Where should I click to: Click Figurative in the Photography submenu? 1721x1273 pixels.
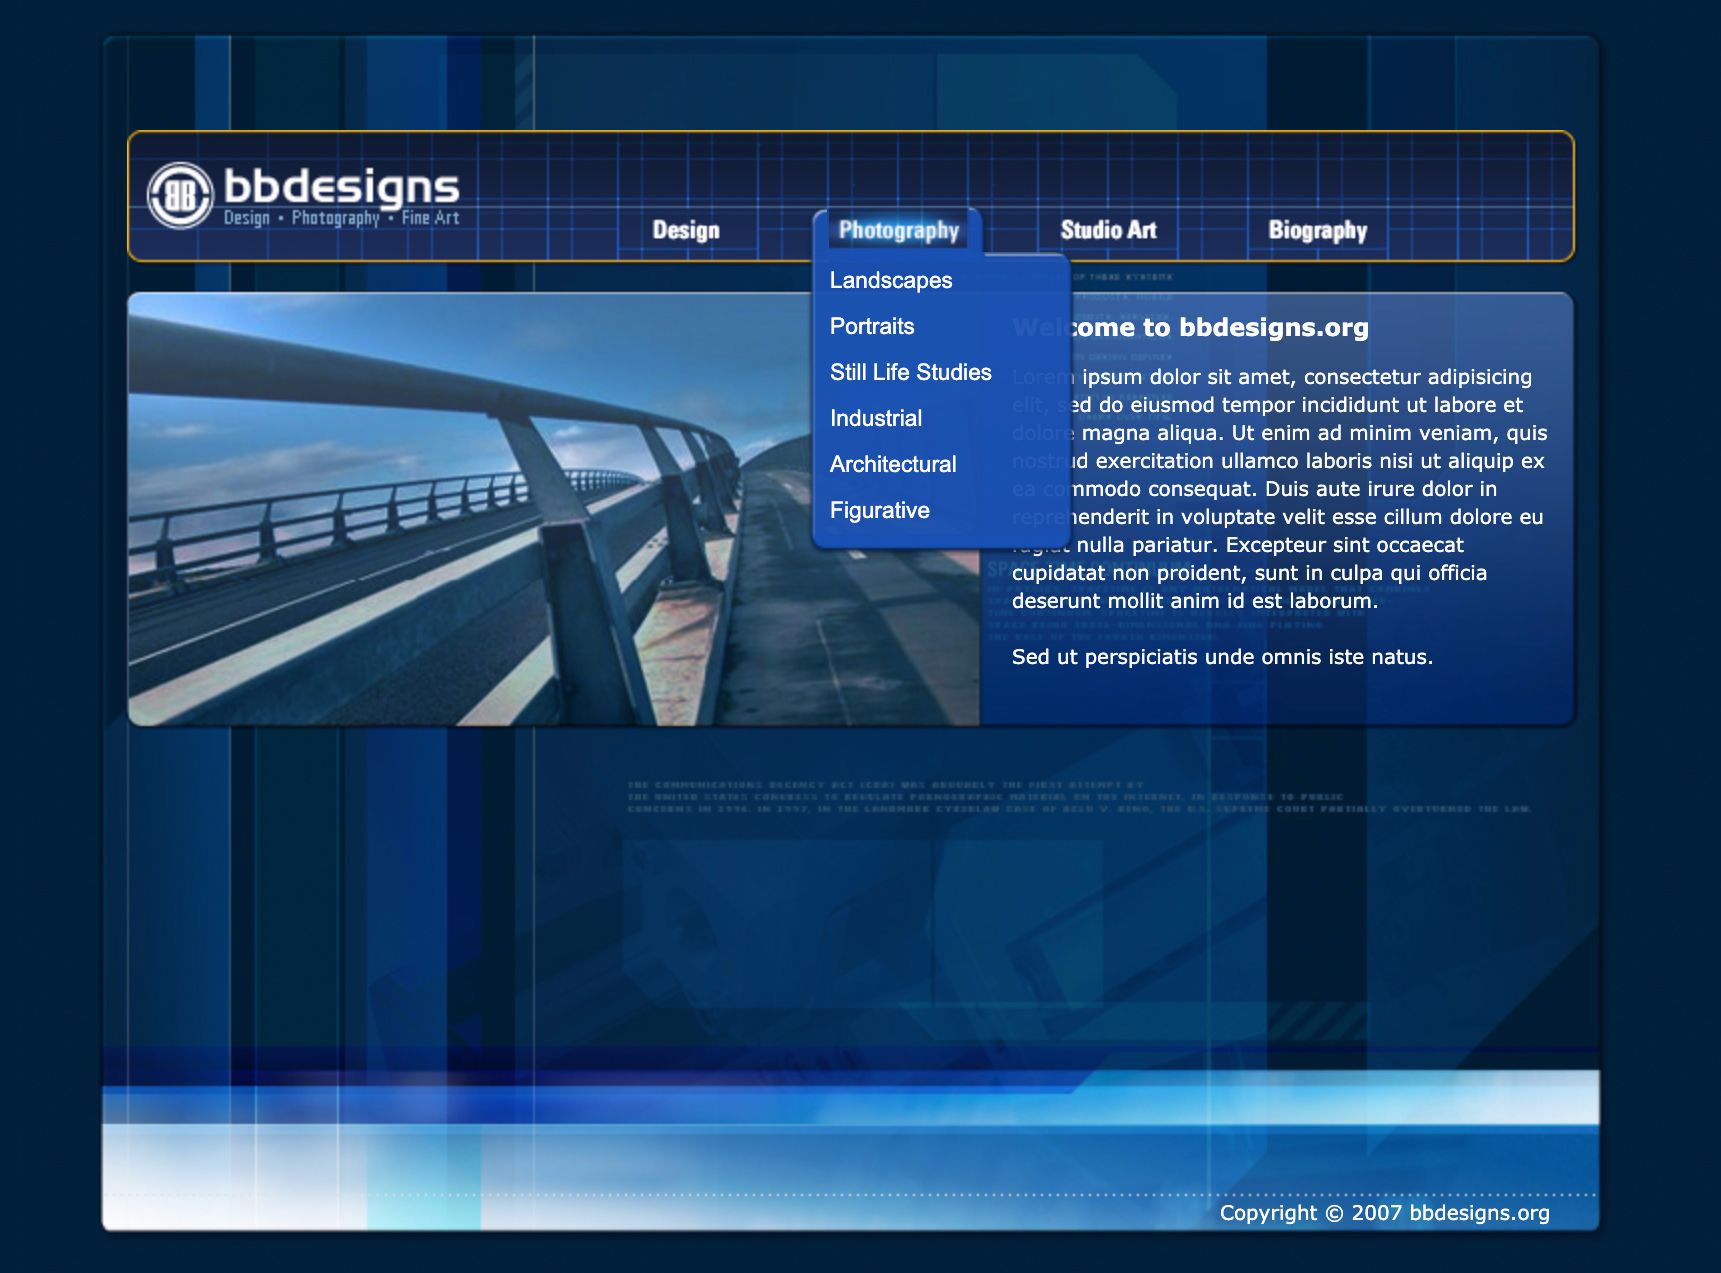click(880, 510)
